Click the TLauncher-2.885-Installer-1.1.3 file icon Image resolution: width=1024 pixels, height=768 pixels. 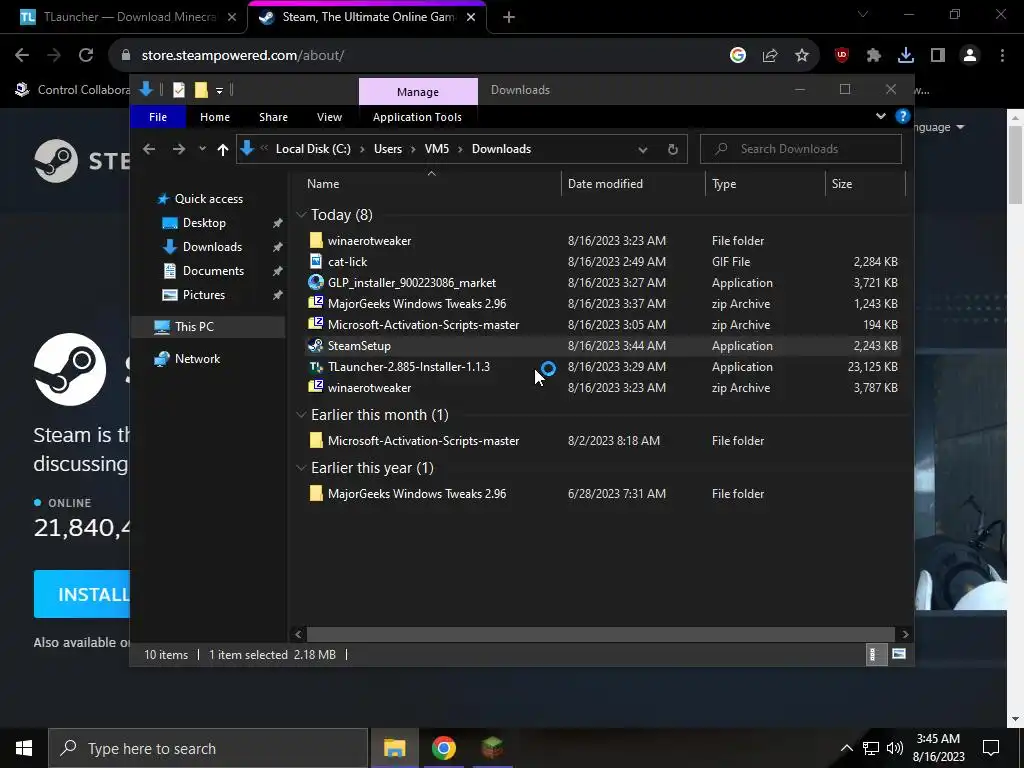coord(316,366)
